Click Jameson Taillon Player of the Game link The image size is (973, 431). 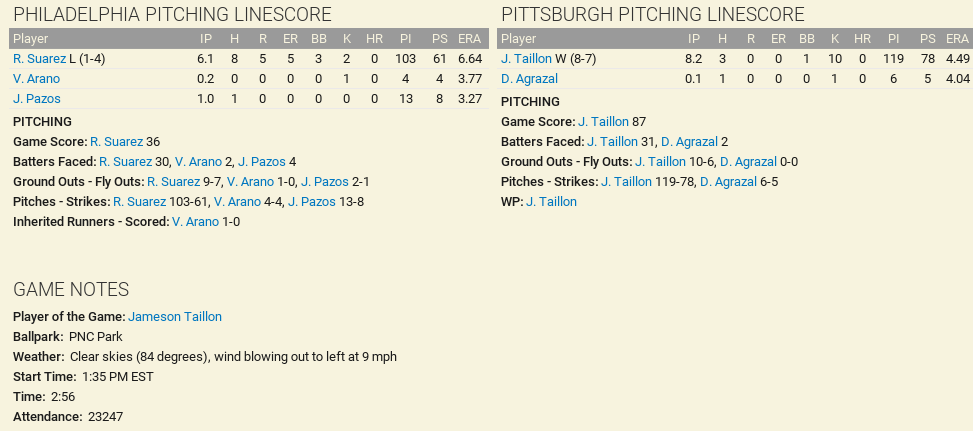175,317
